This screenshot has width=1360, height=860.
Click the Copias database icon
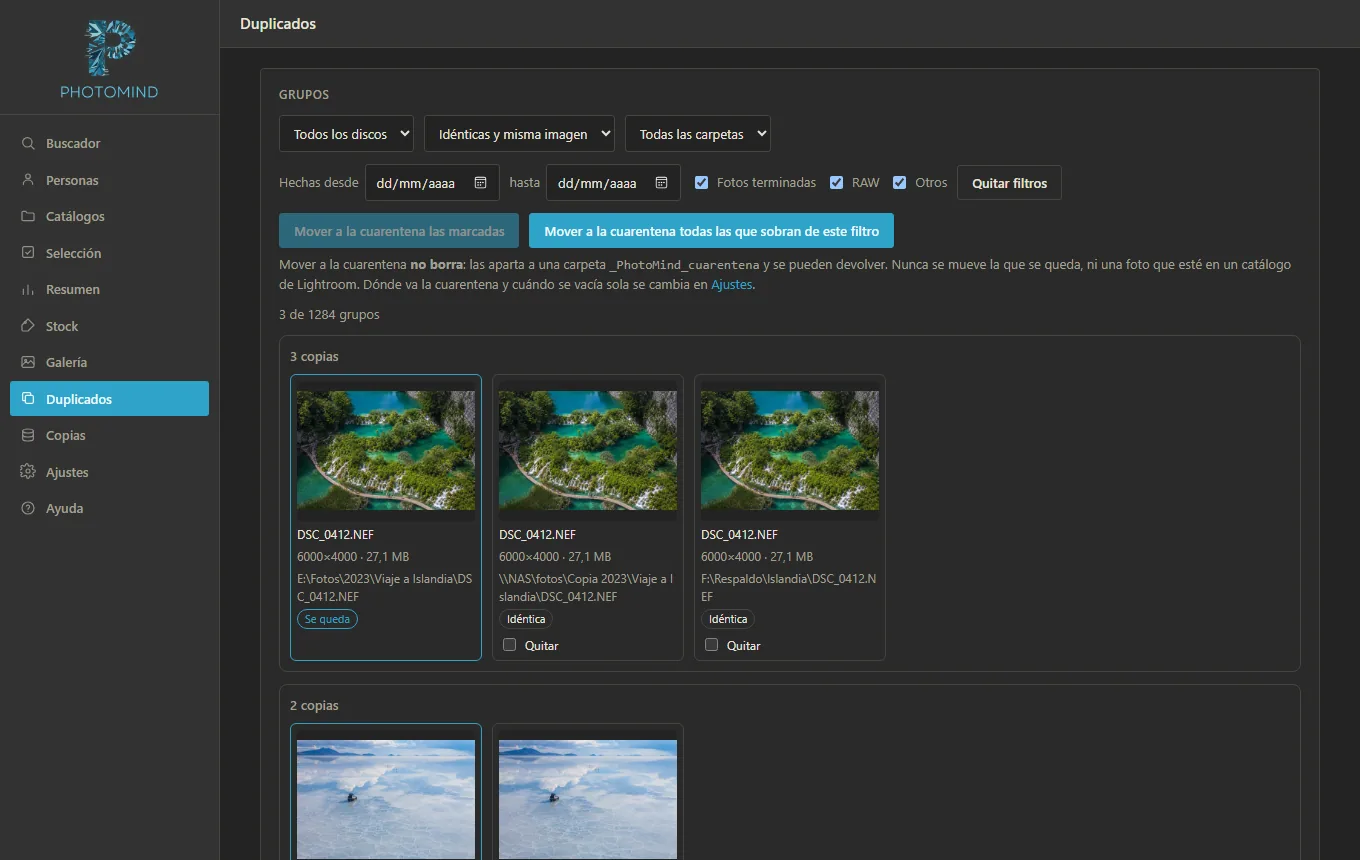28,435
